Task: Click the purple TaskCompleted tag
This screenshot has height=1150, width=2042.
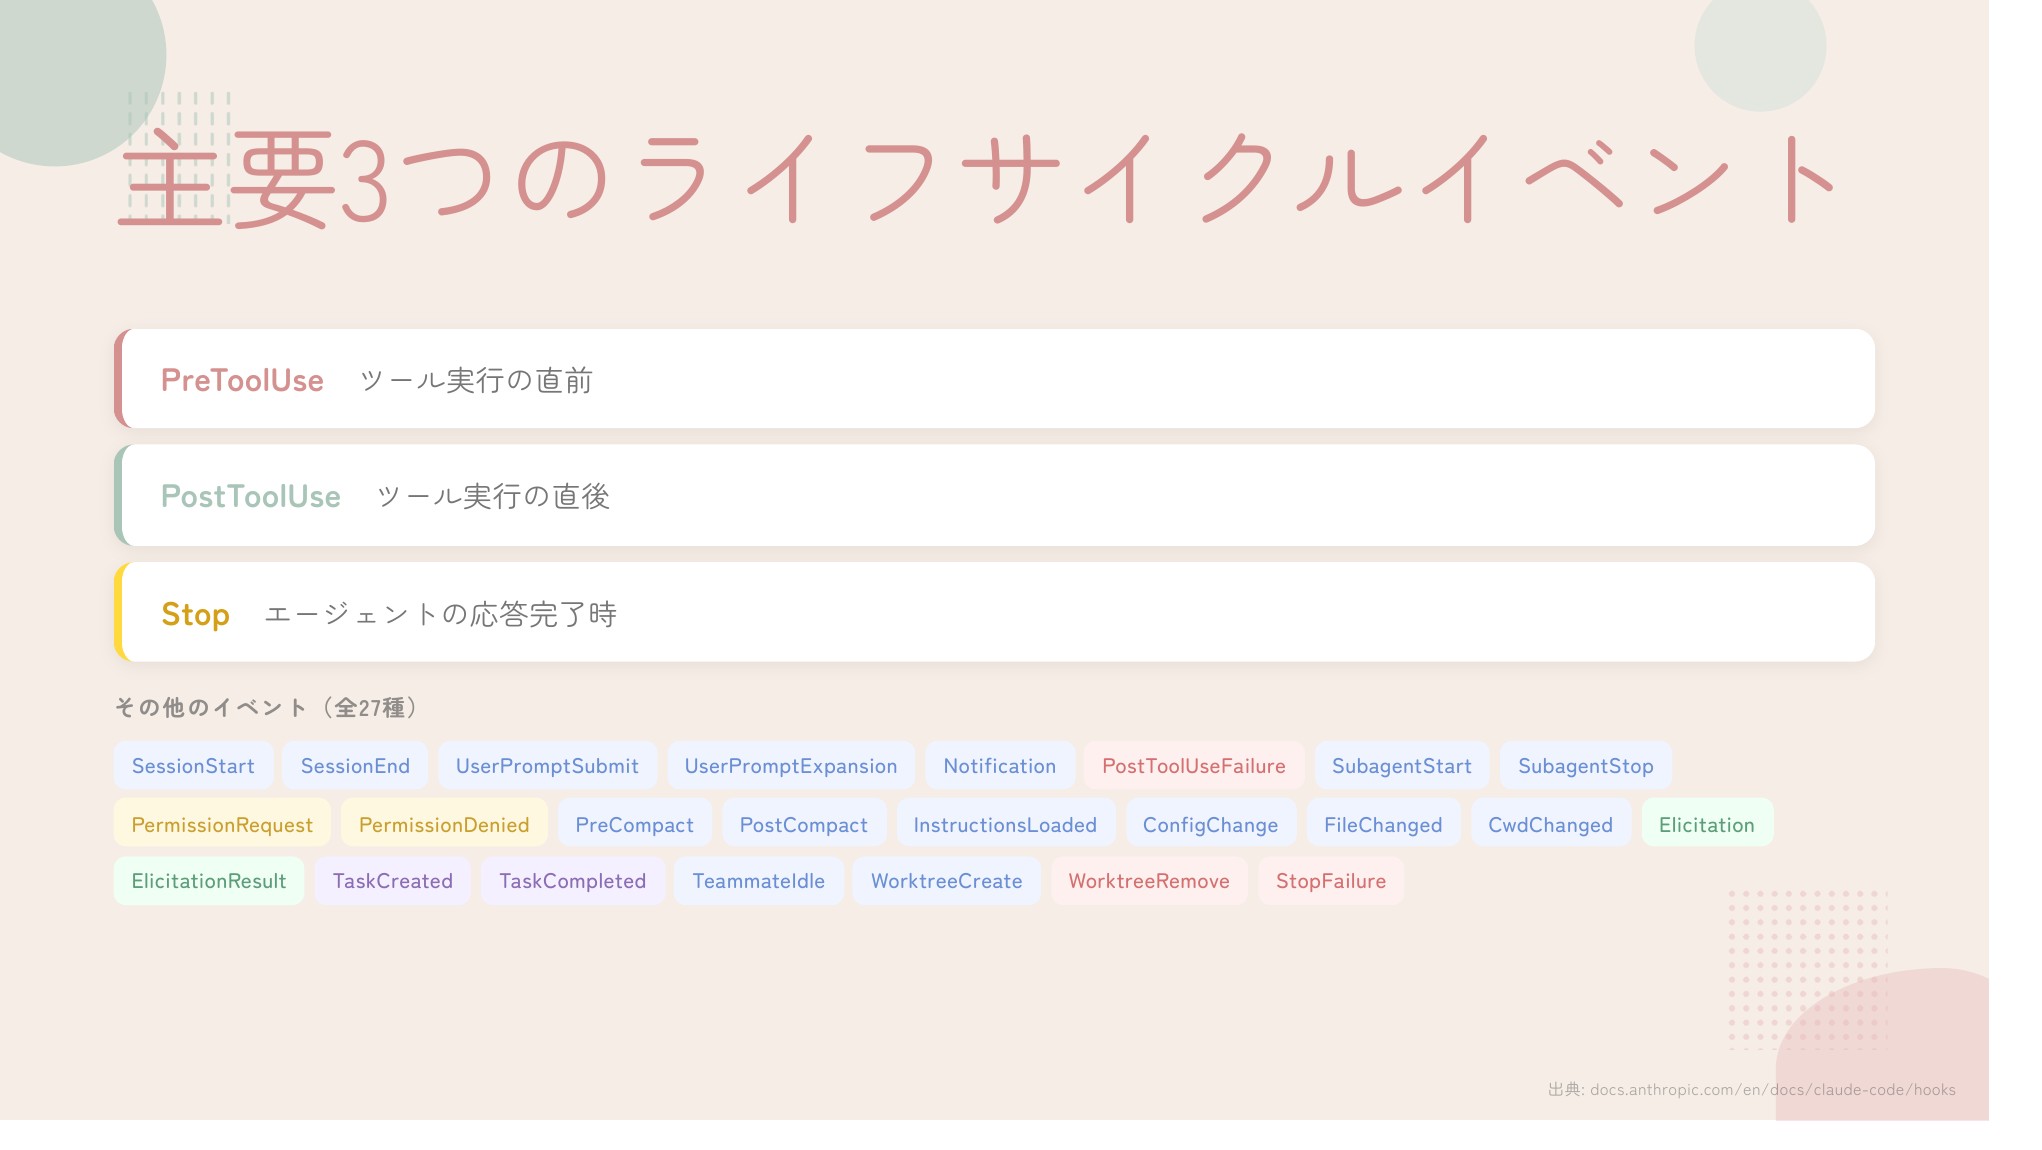Action: (572, 881)
